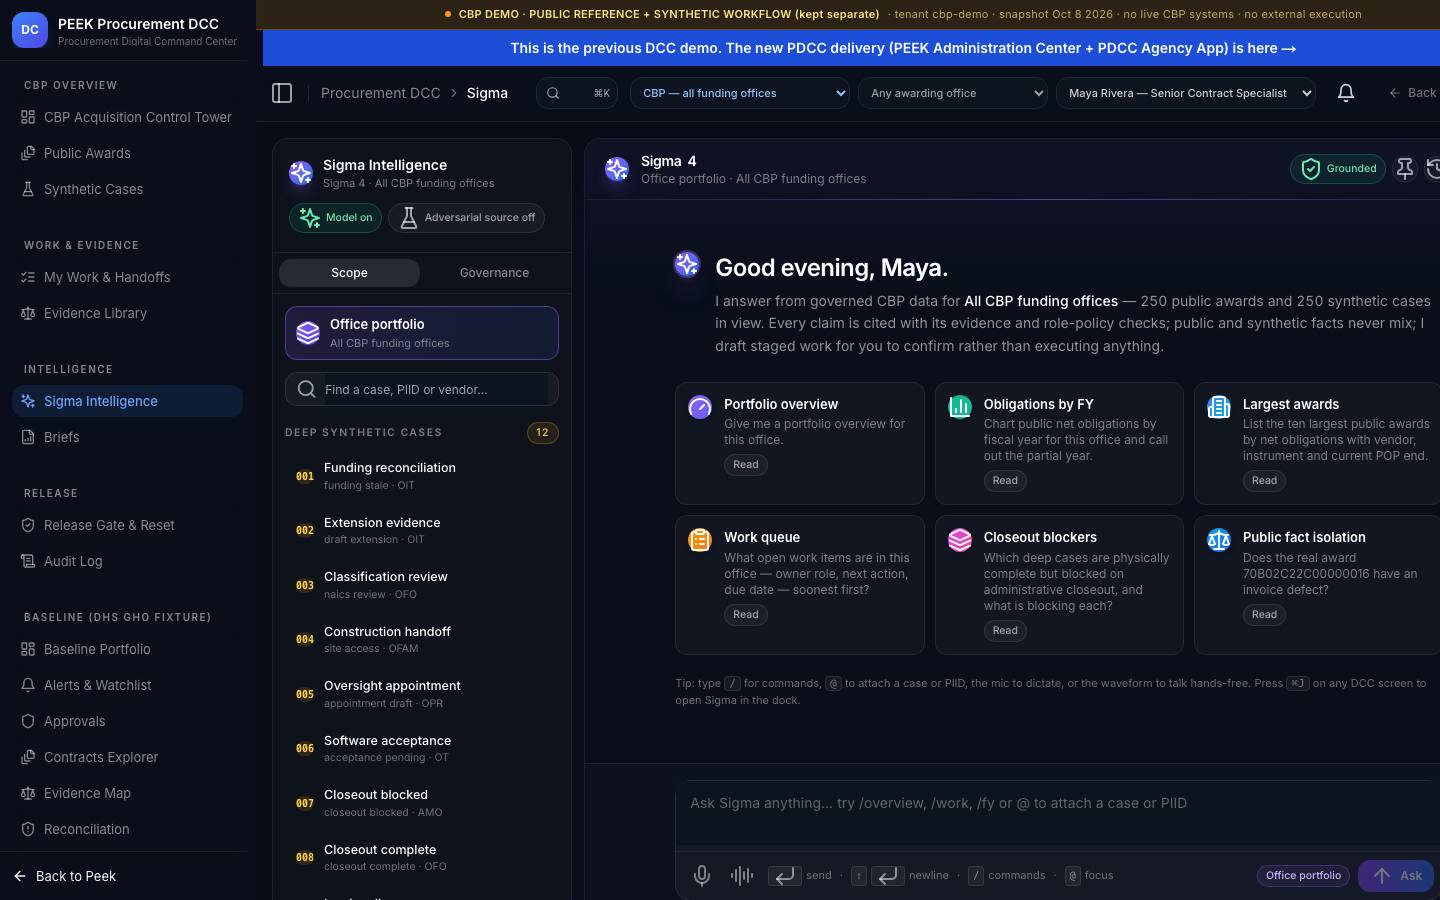Click the Public fact isolation scales icon
The height and width of the screenshot is (900, 1440).
point(1219,540)
